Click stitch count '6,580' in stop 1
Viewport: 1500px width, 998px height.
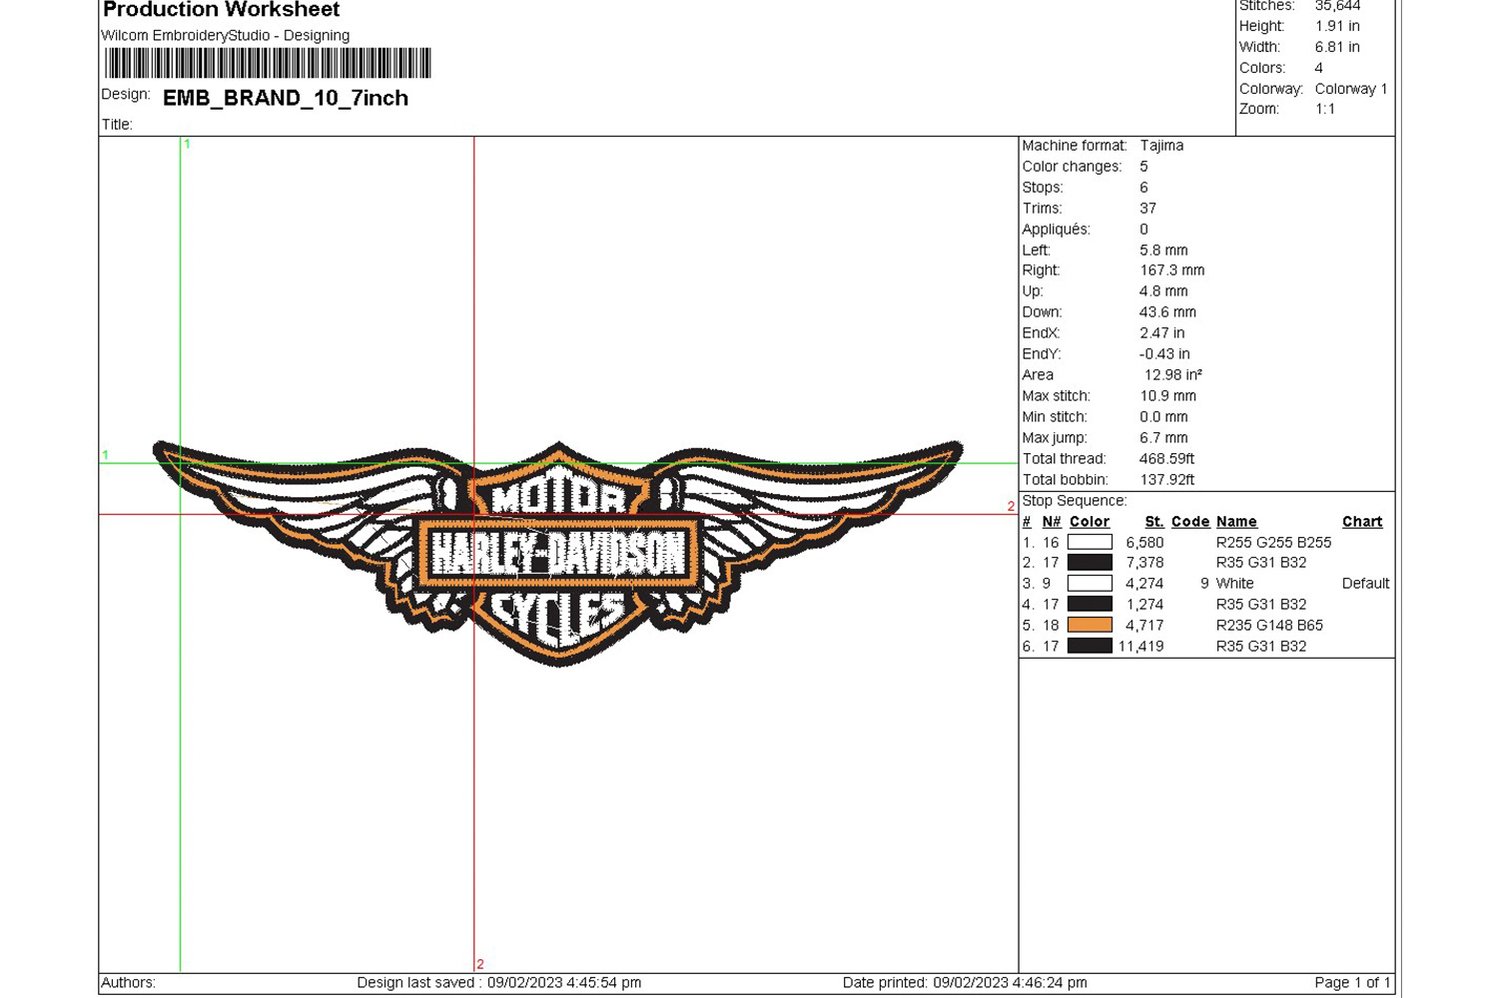pyautogui.click(x=1145, y=542)
